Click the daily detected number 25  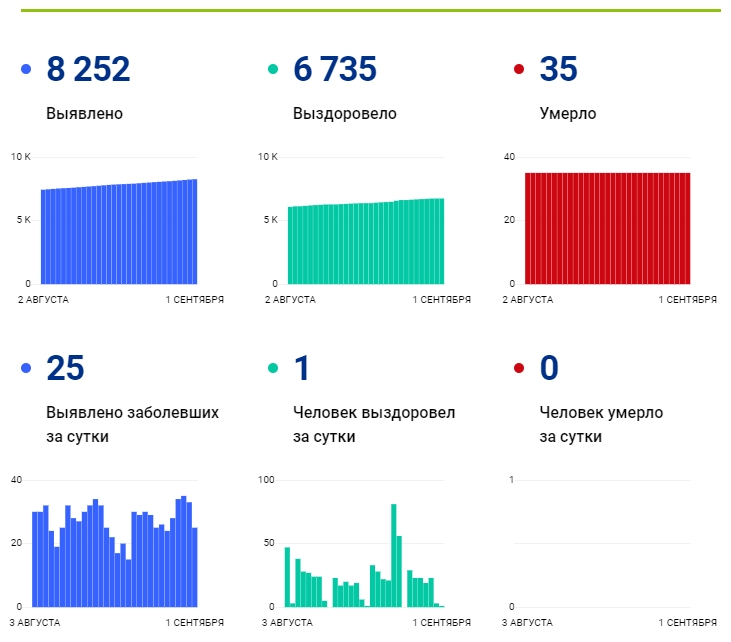click(x=65, y=368)
